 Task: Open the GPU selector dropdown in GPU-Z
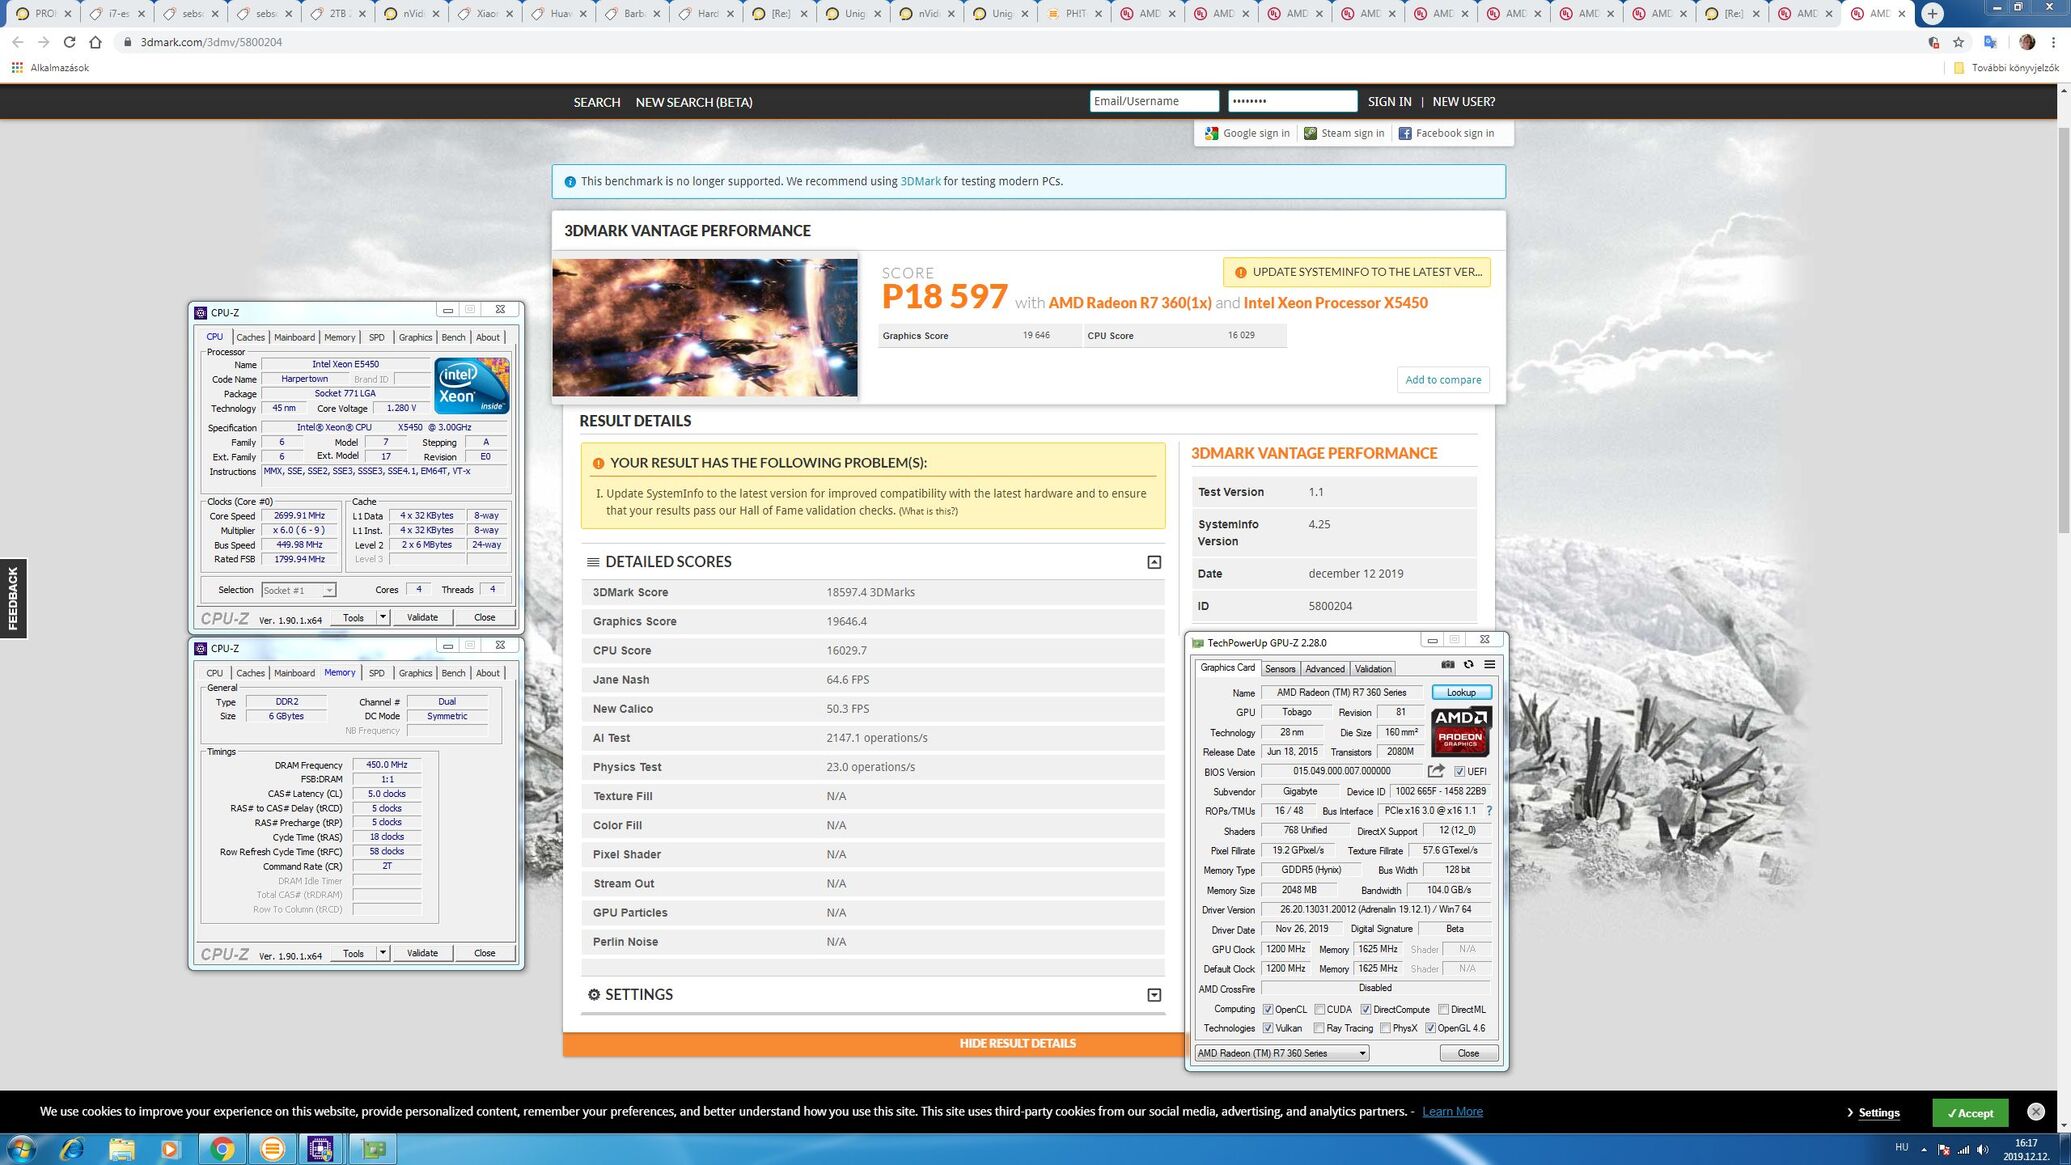tap(1282, 1053)
